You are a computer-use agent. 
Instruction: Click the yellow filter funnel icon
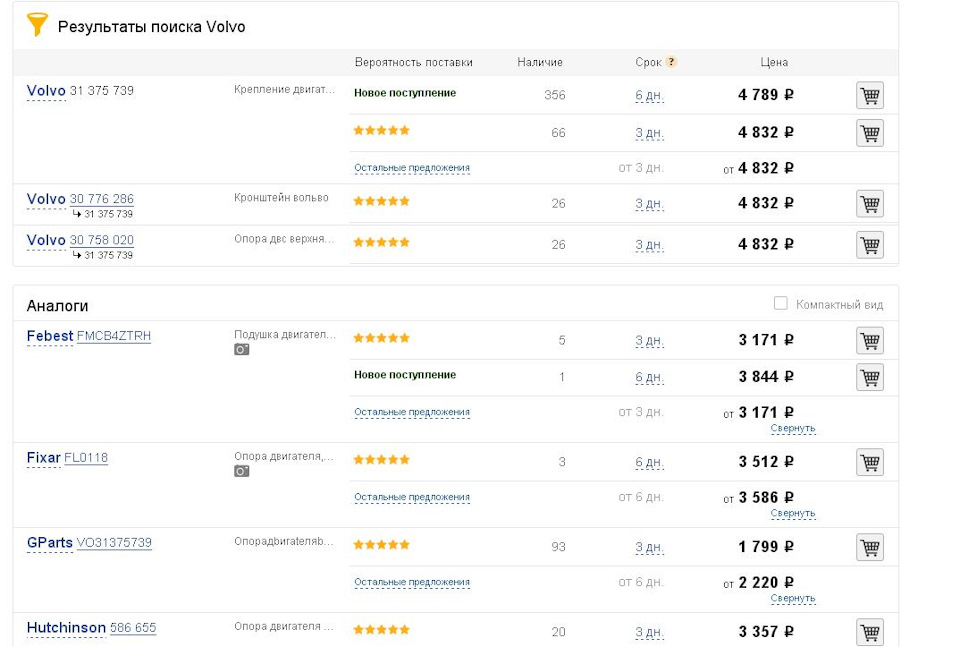point(37,25)
